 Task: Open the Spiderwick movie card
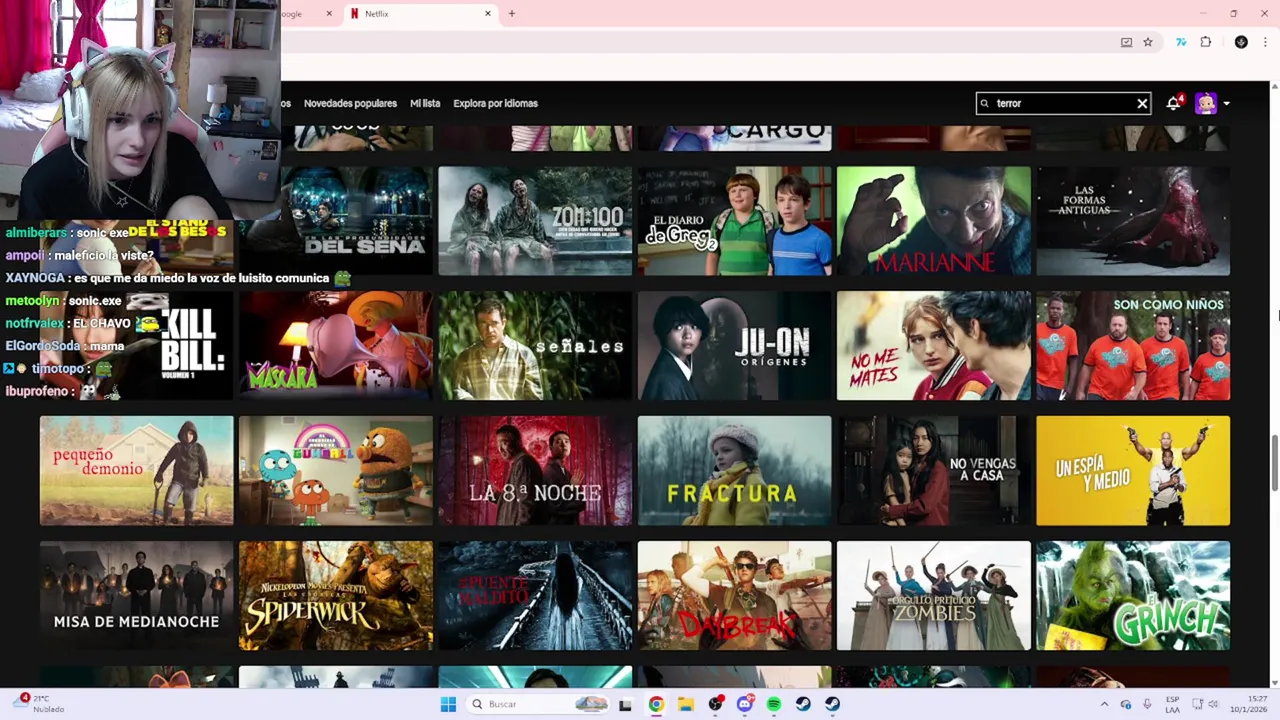(x=336, y=596)
